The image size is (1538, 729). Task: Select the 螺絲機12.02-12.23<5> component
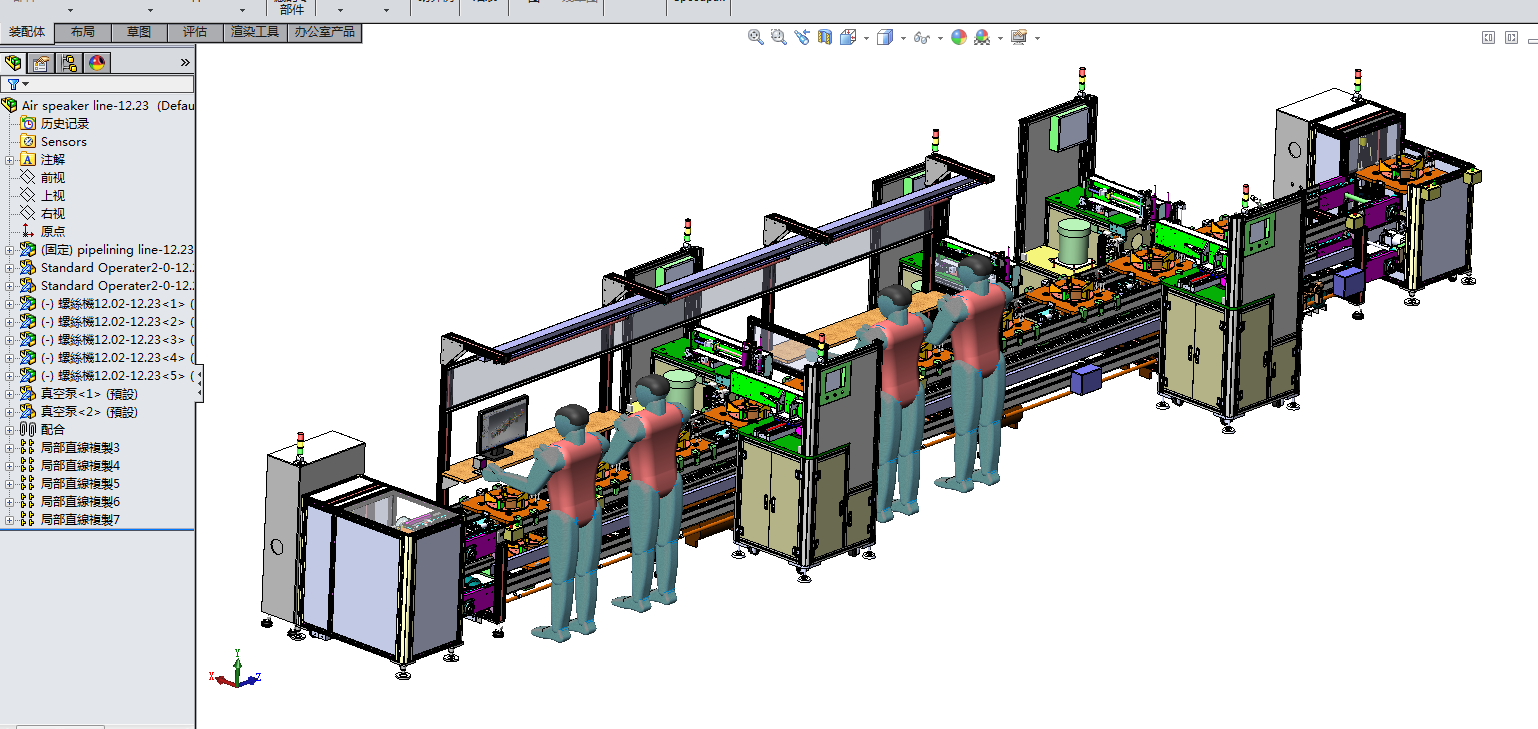click(x=118, y=375)
